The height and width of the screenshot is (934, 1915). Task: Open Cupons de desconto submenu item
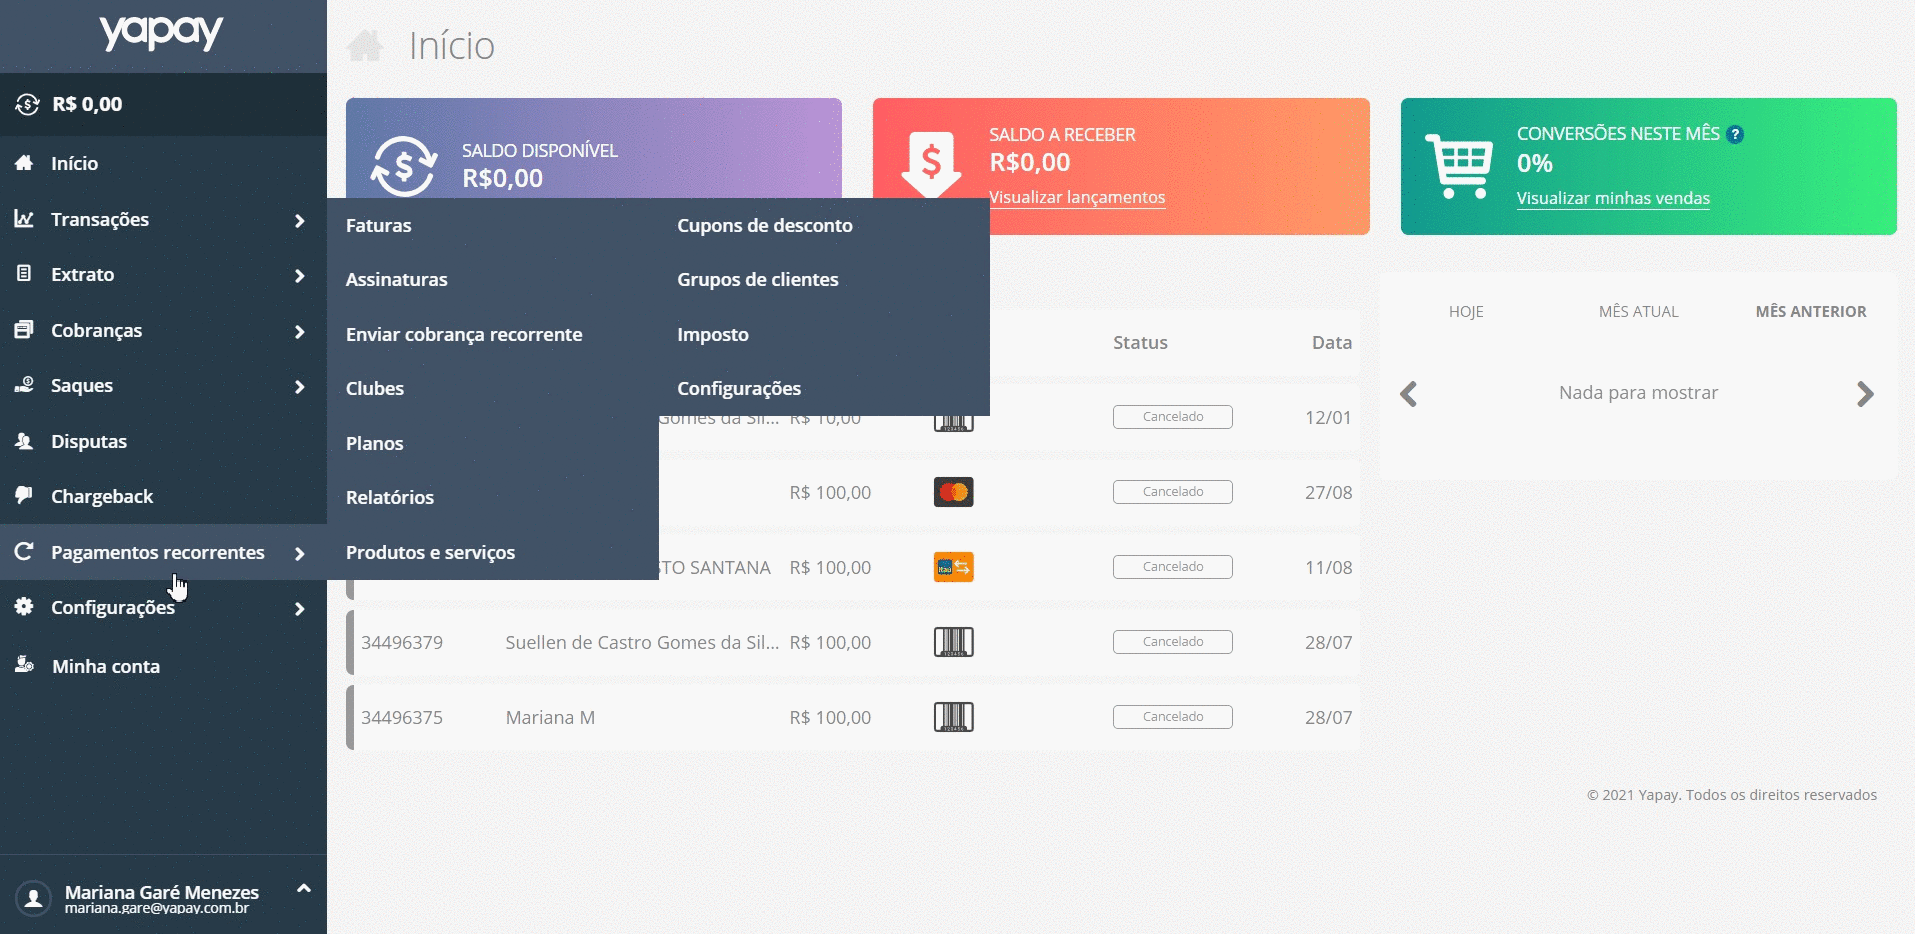pos(764,226)
